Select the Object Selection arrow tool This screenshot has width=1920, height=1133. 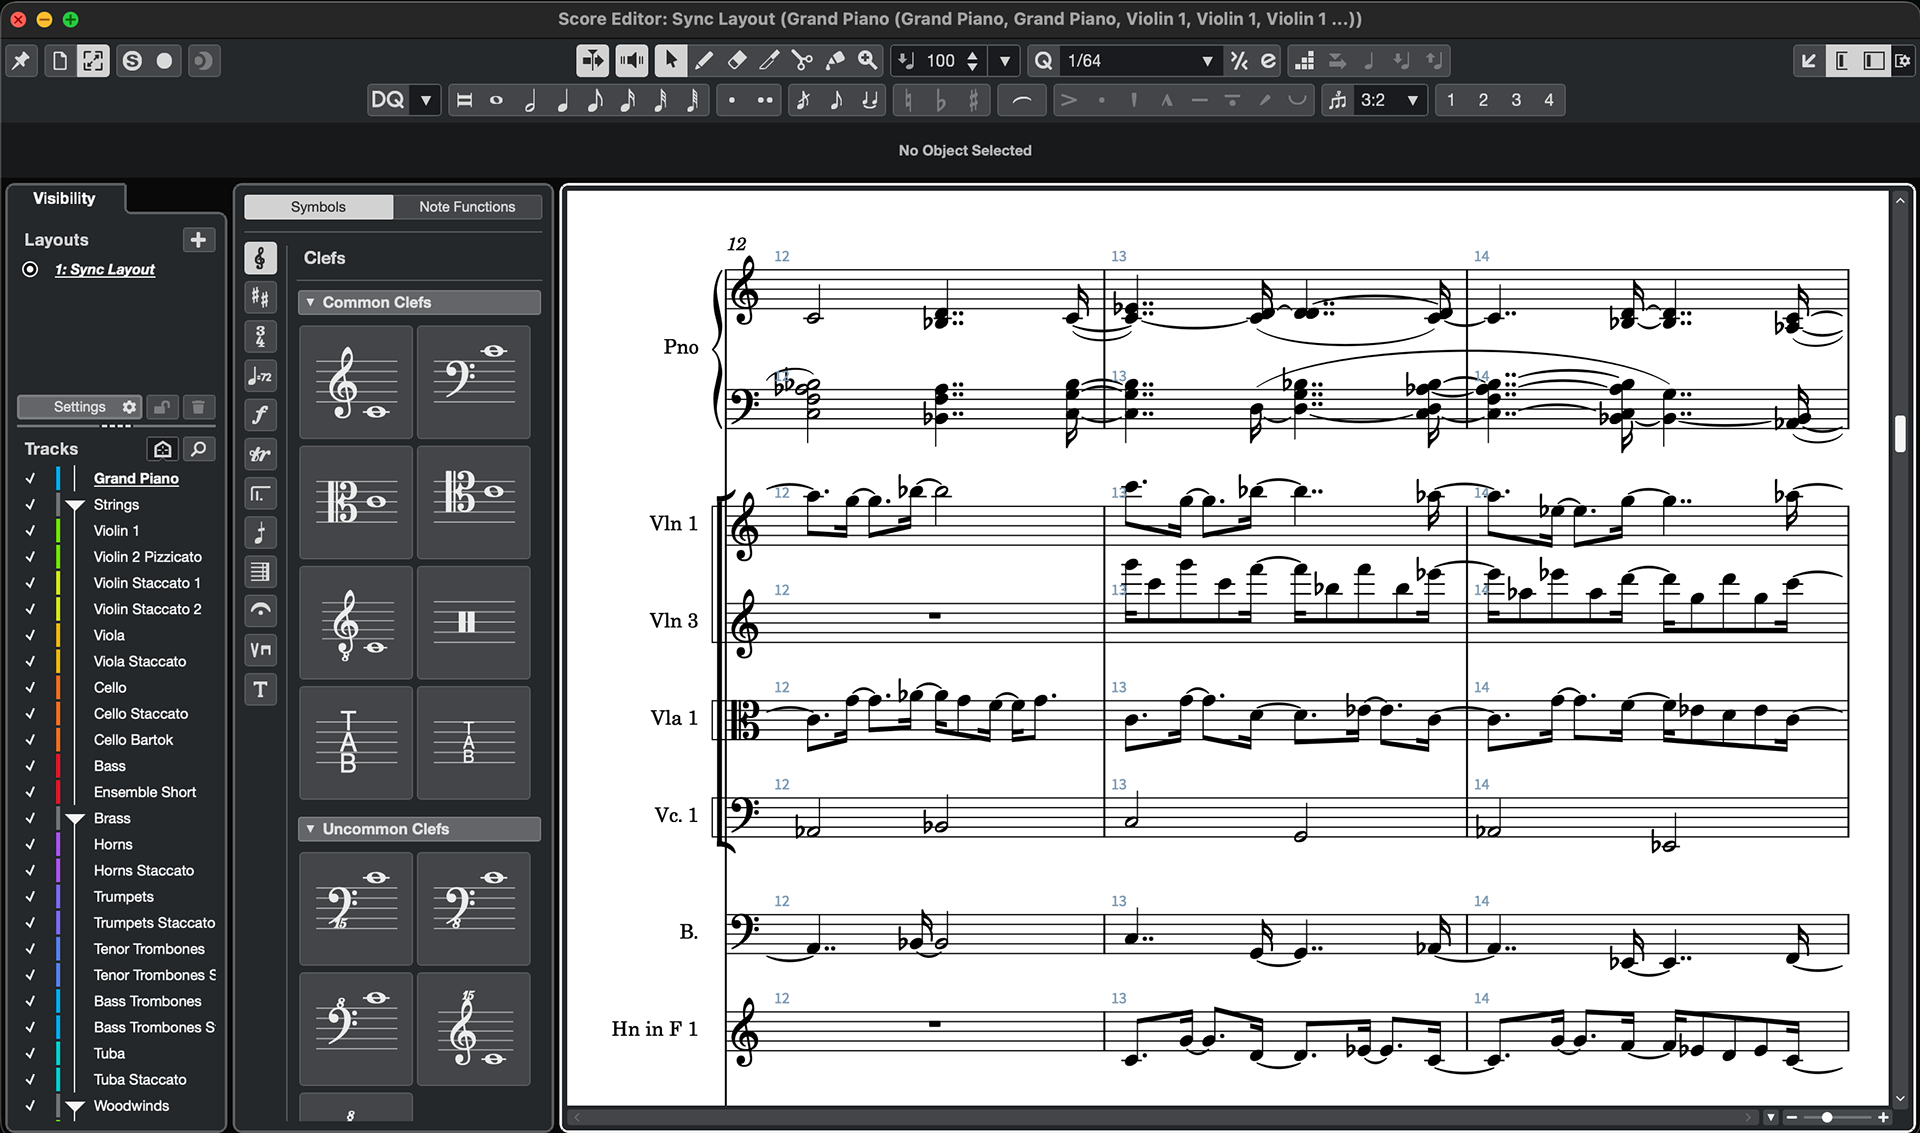click(x=671, y=61)
